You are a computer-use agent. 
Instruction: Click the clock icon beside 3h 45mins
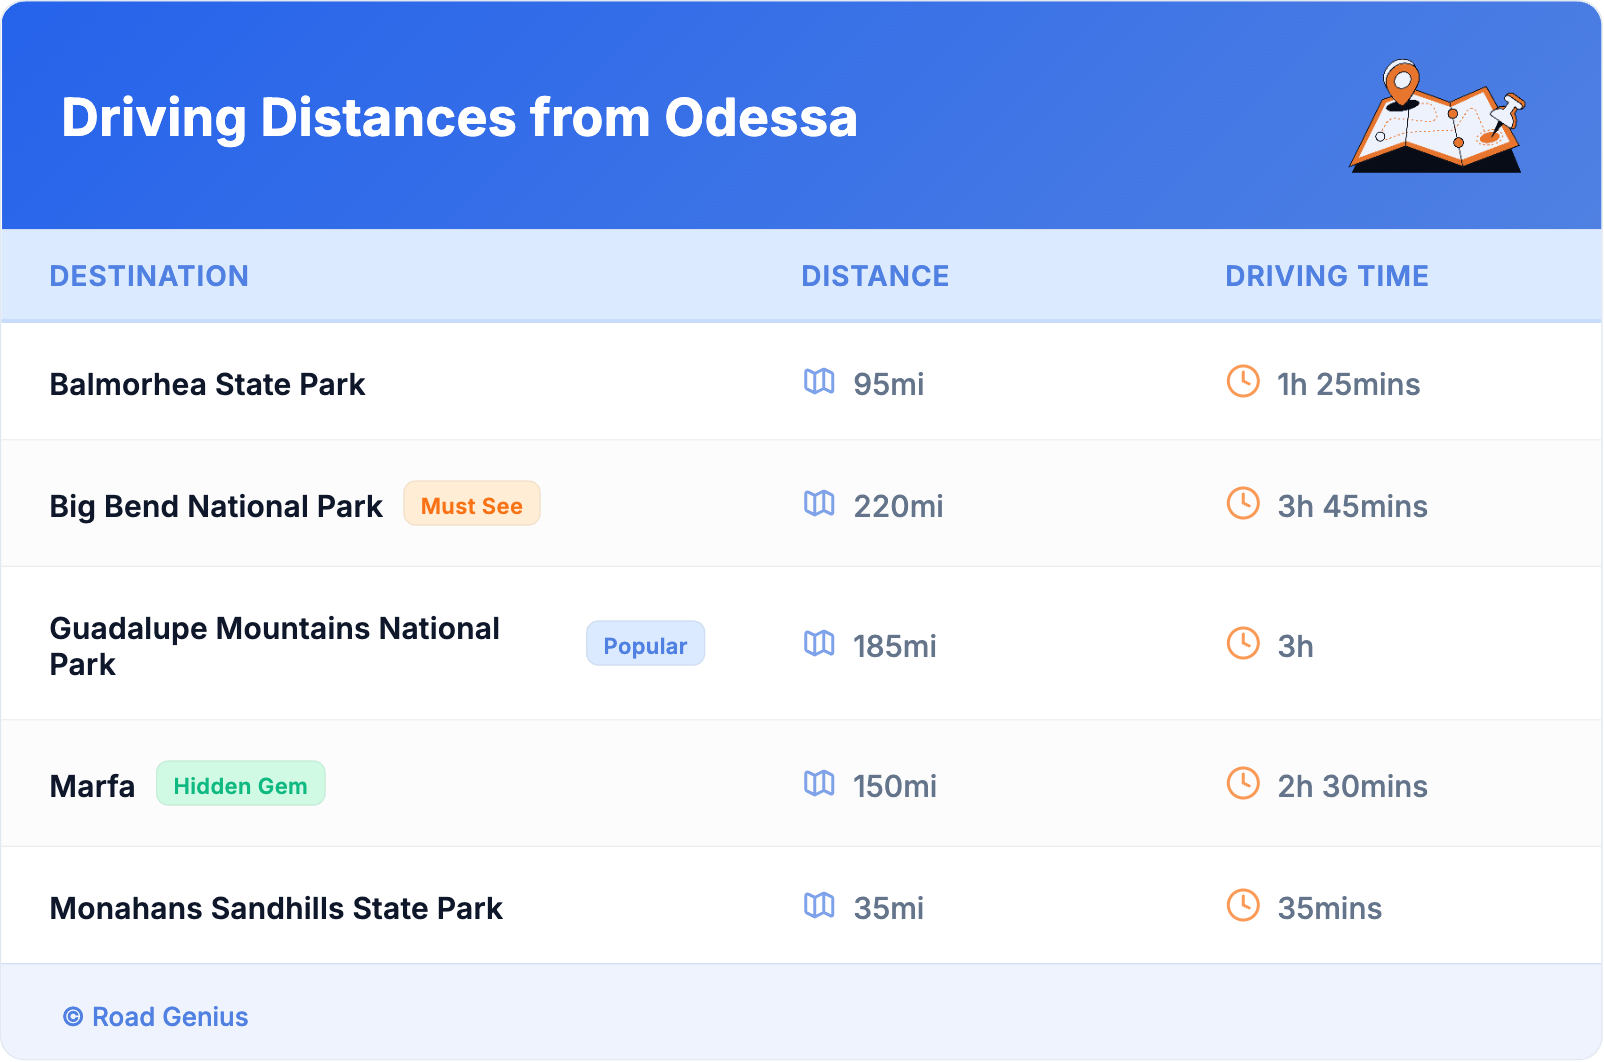point(1243,504)
